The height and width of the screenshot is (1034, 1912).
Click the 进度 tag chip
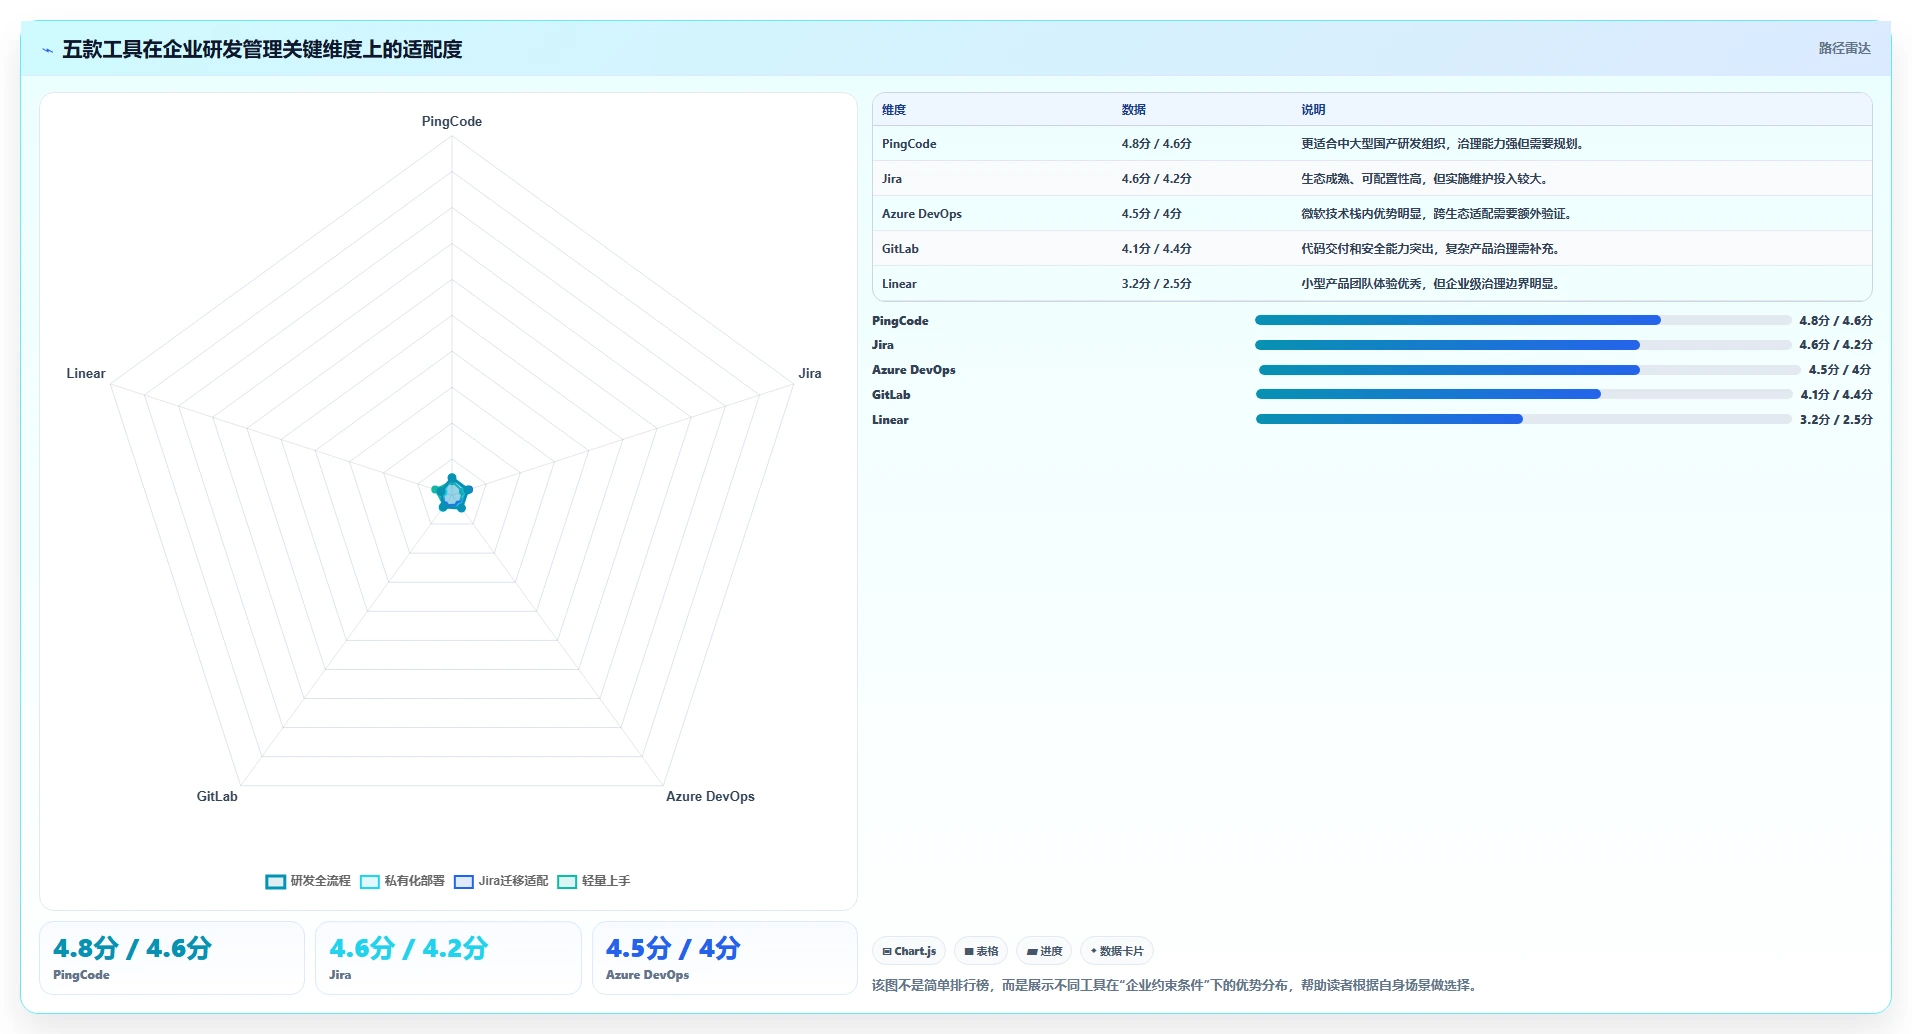point(1044,951)
